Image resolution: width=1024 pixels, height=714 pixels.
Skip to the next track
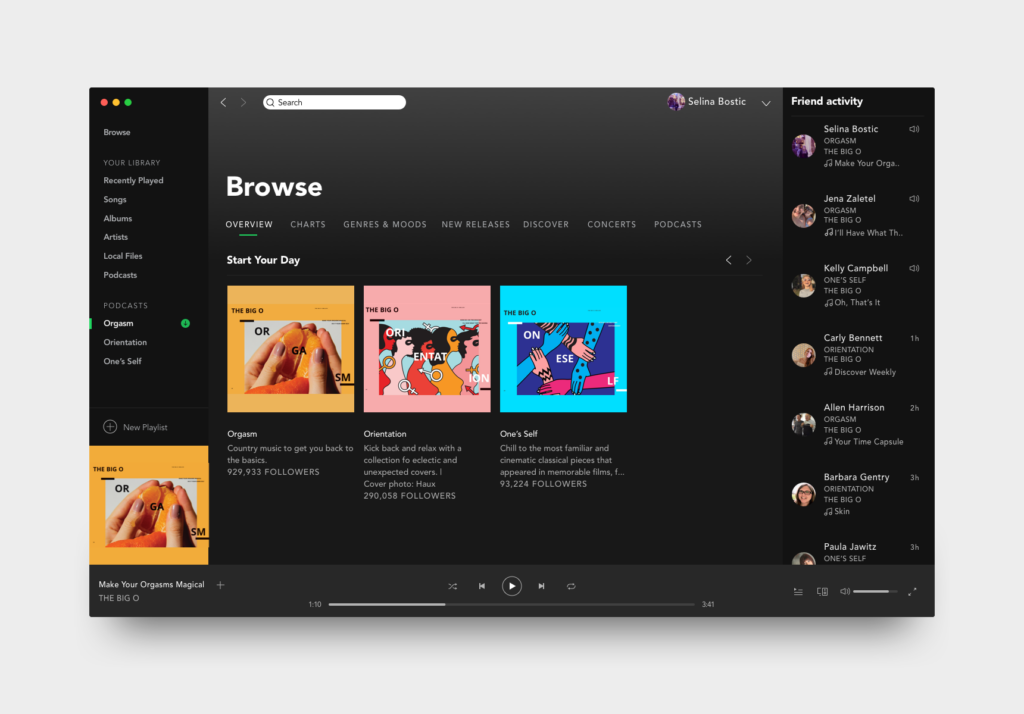(x=541, y=586)
